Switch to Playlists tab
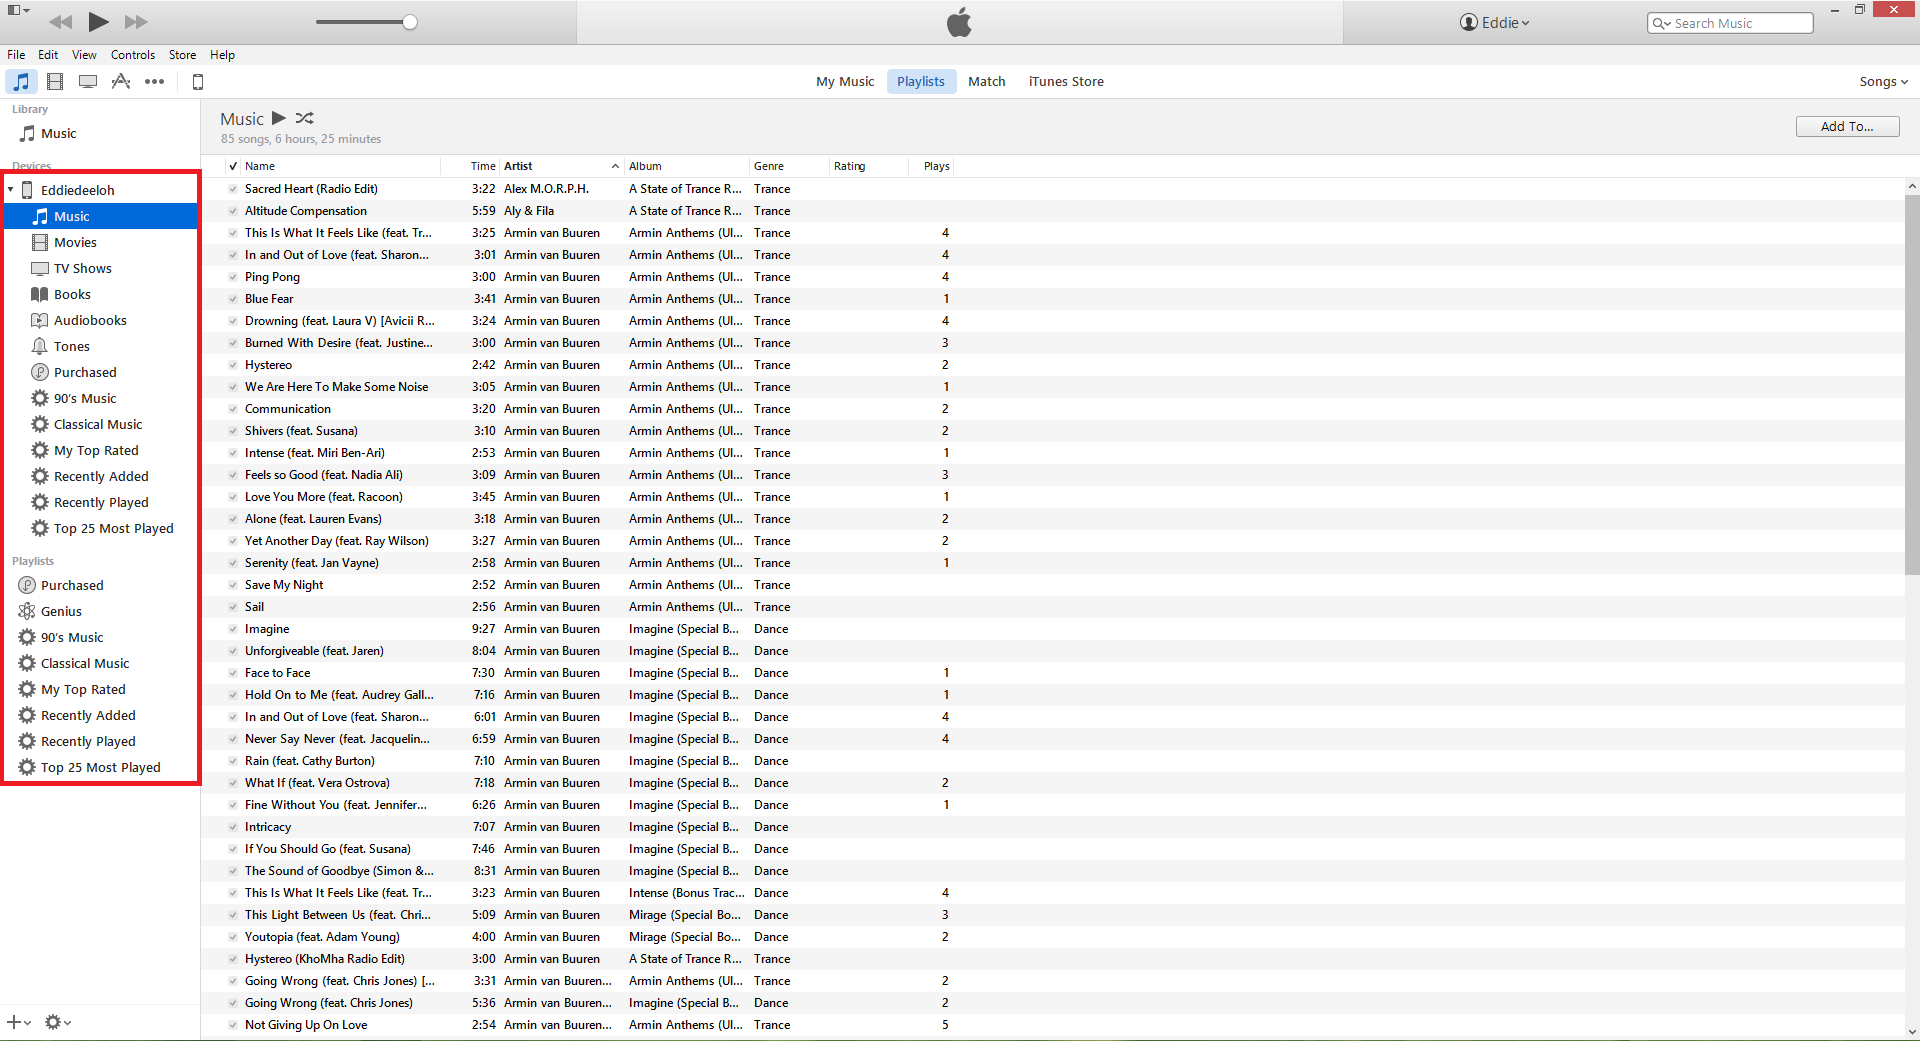This screenshot has width=1920, height=1041. click(x=921, y=82)
